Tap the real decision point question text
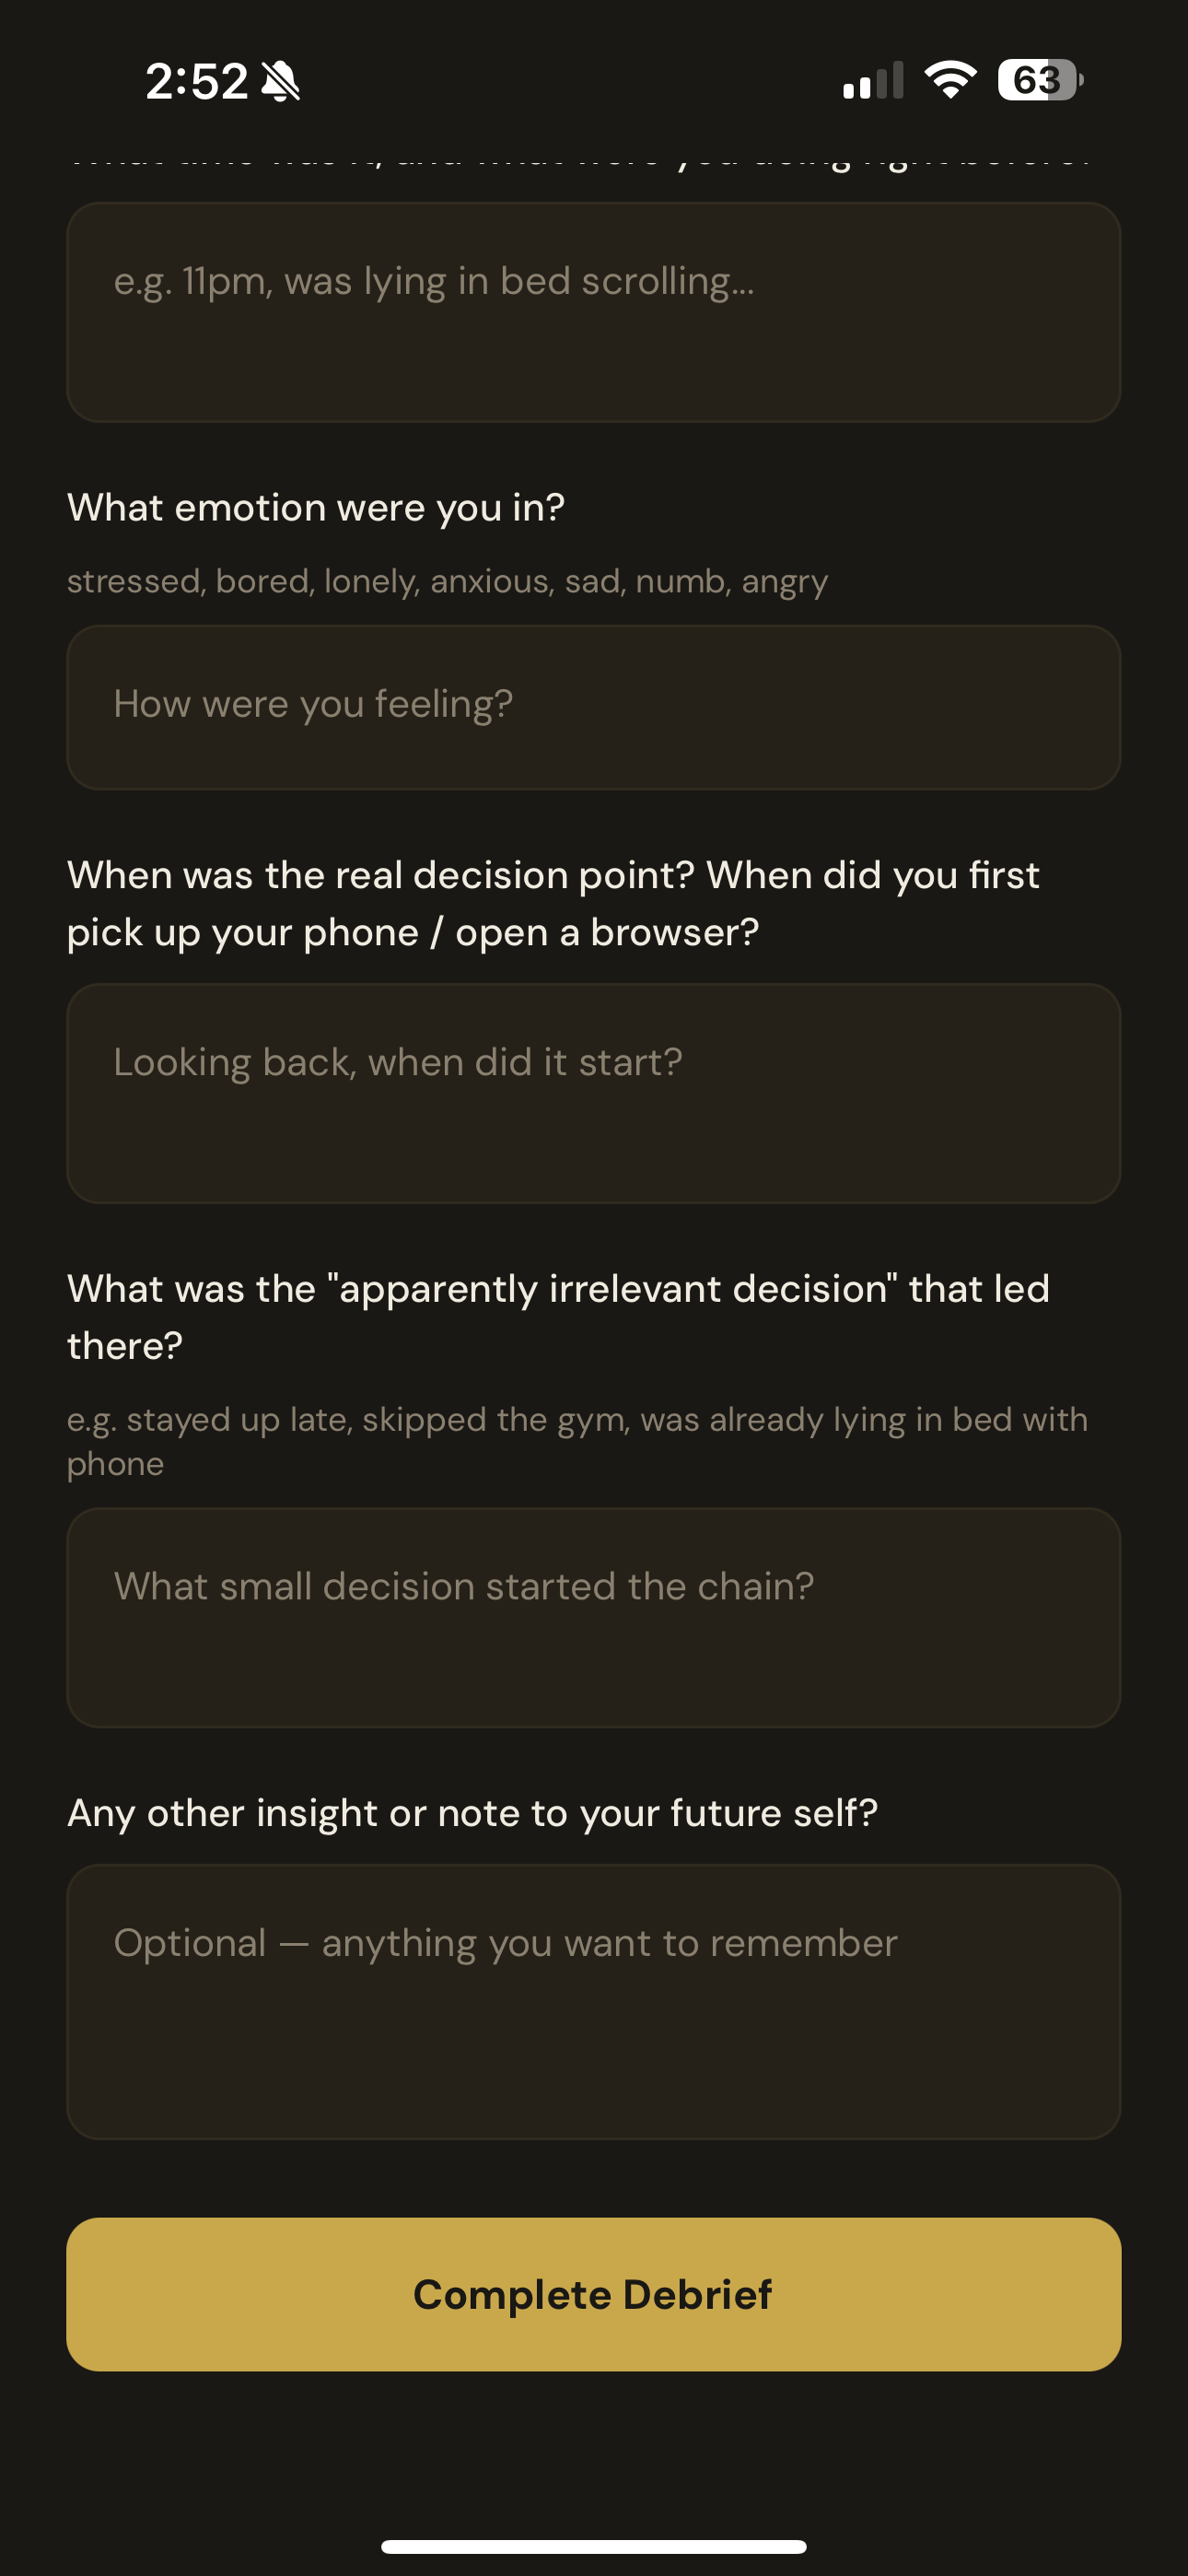Image resolution: width=1188 pixels, height=2576 pixels. coord(553,903)
